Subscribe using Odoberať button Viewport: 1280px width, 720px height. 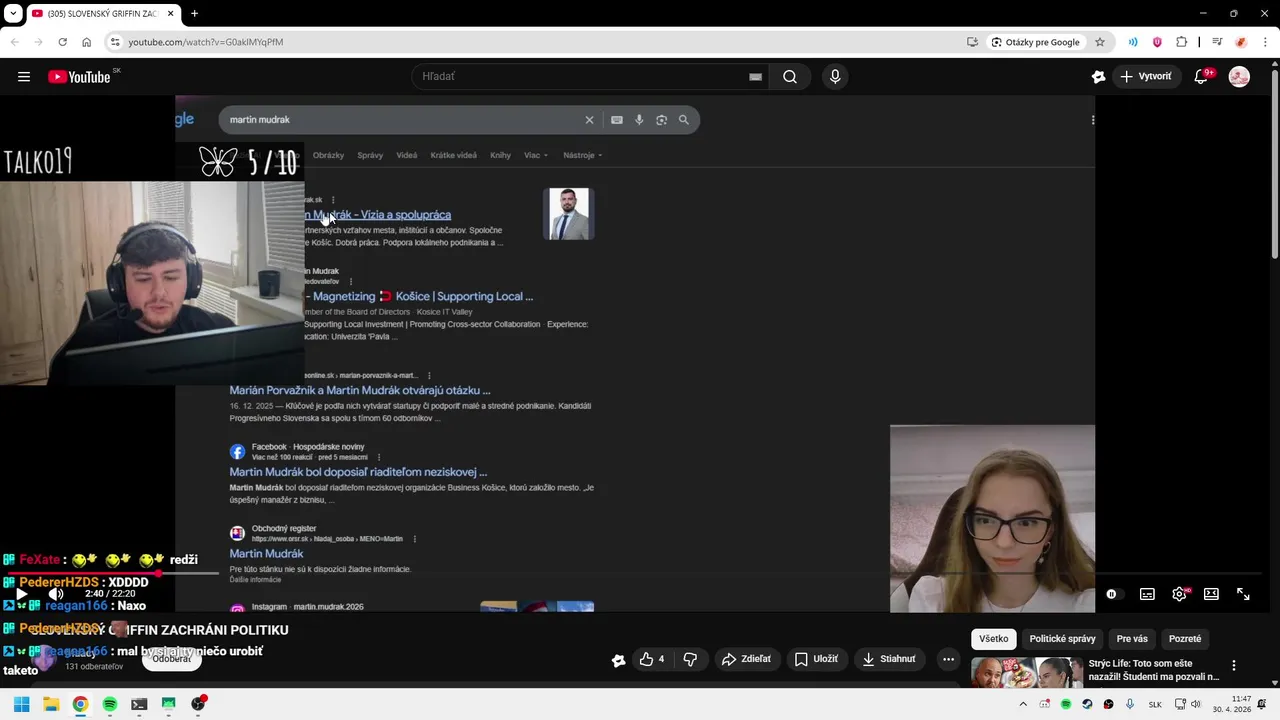click(172, 659)
